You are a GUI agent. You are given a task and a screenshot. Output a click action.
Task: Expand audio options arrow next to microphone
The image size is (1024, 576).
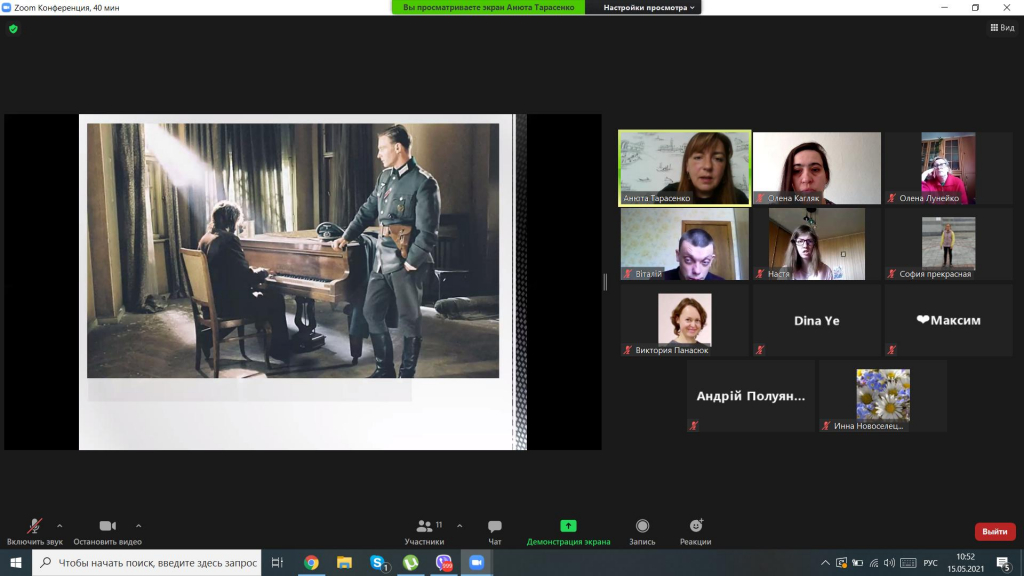click(59, 526)
